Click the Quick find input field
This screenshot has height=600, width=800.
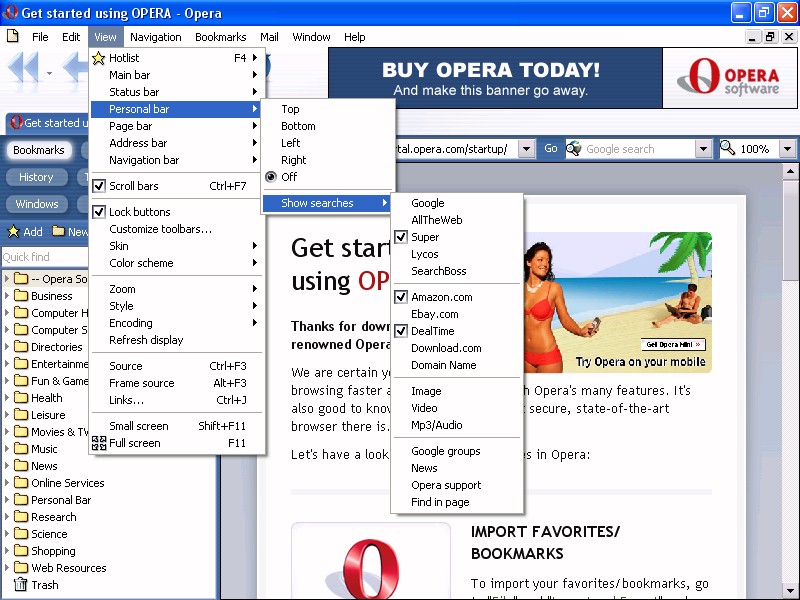tap(40, 257)
